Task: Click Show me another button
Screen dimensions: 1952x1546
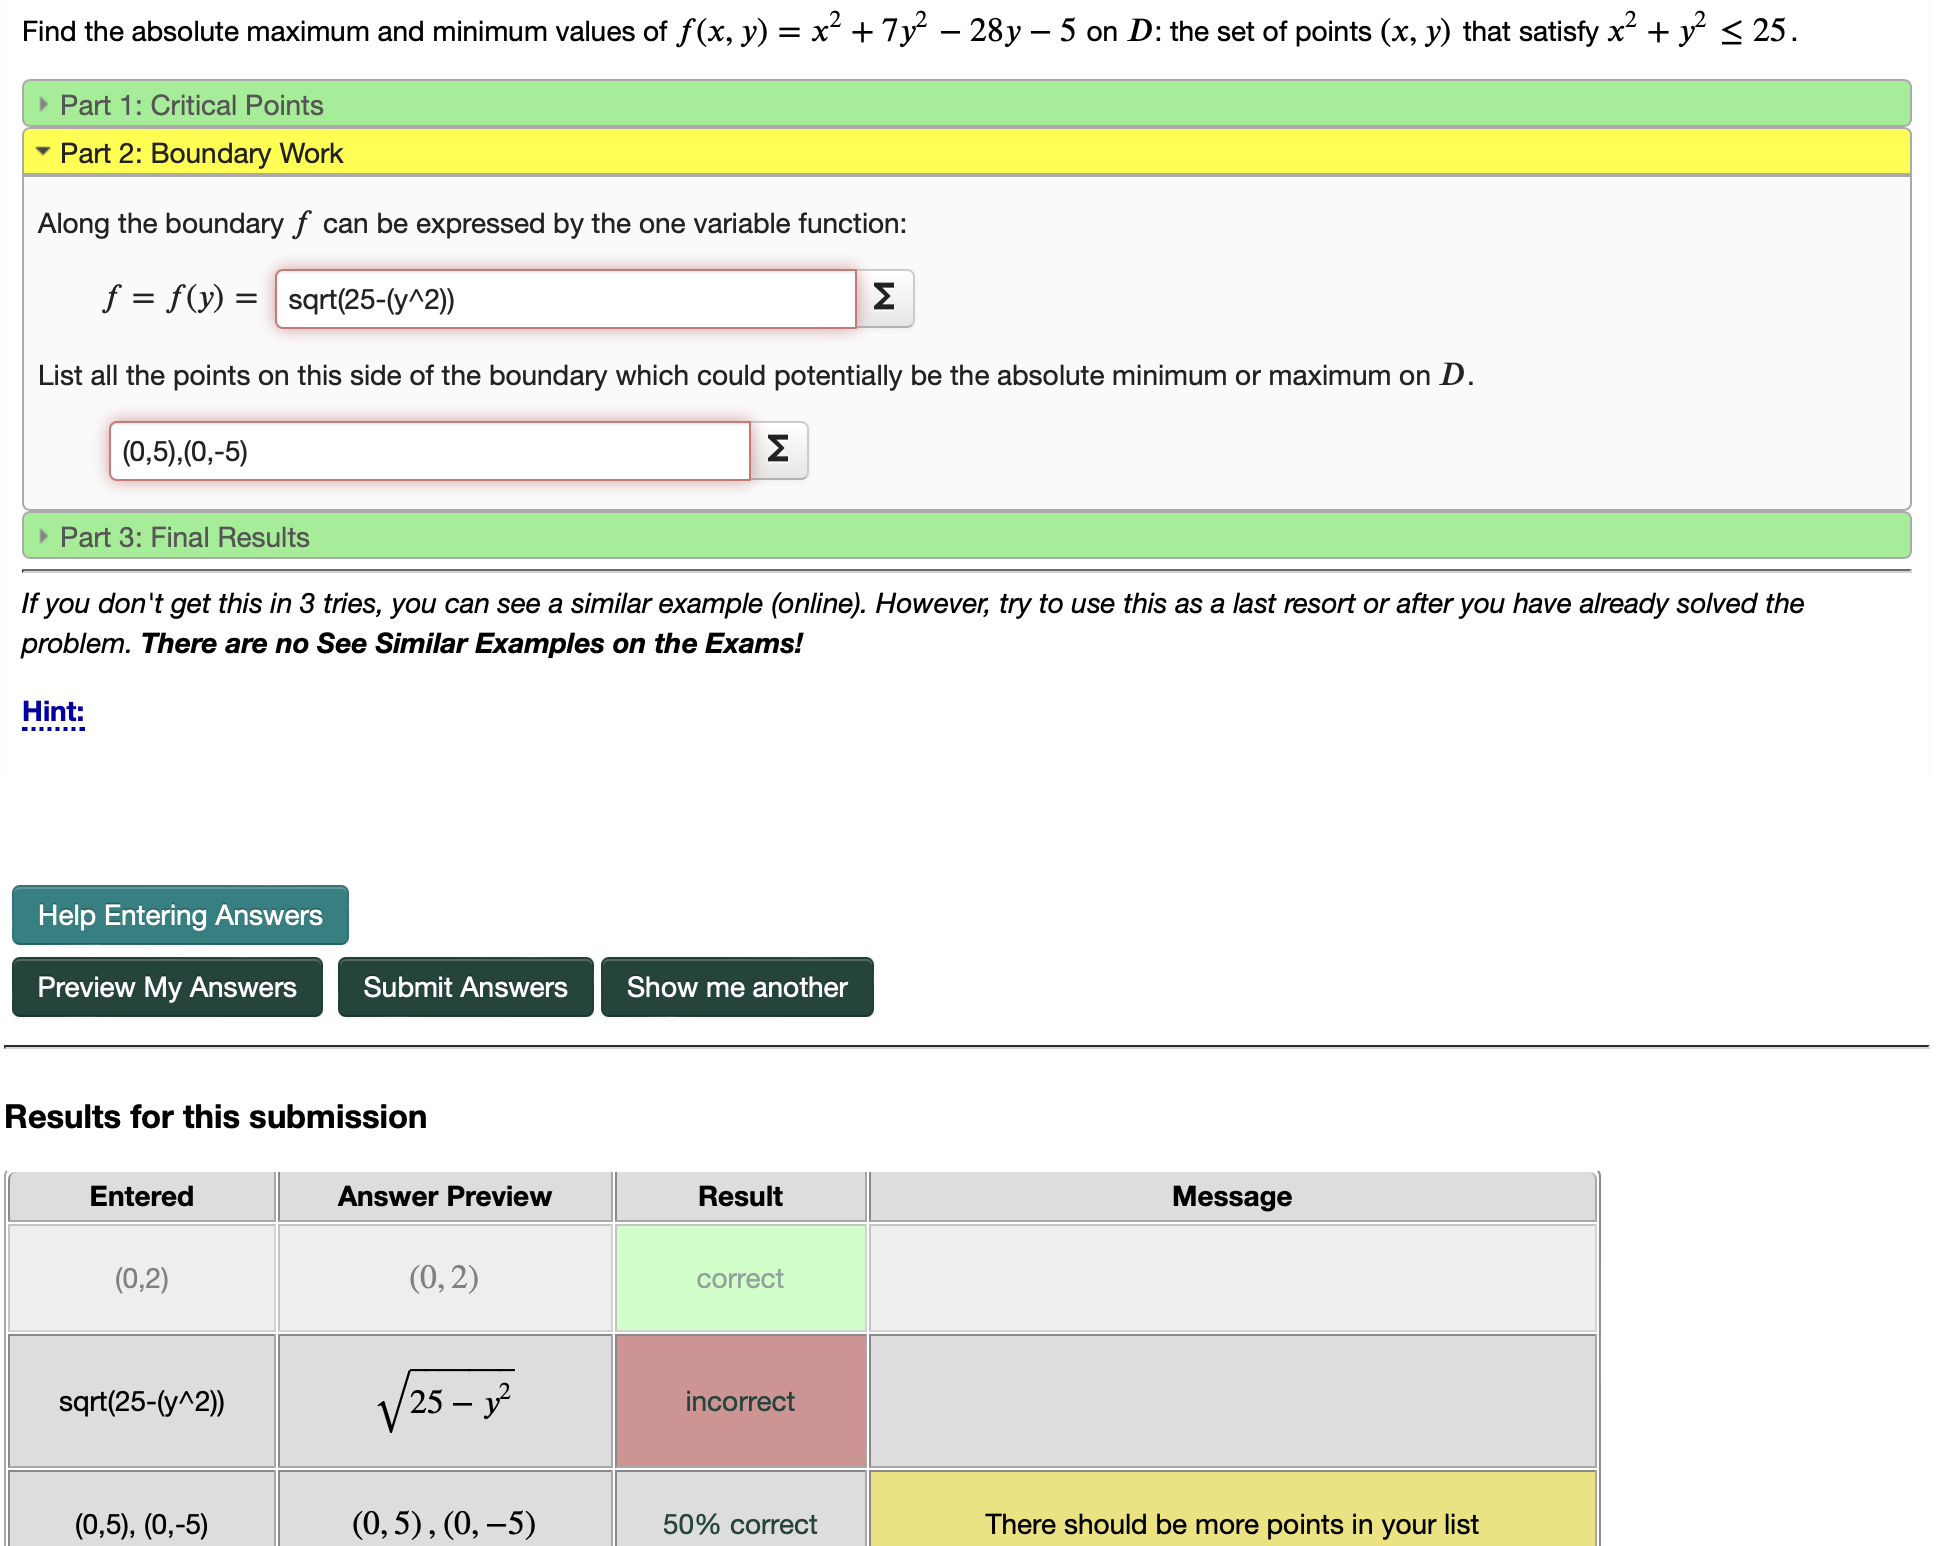Action: (737, 987)
